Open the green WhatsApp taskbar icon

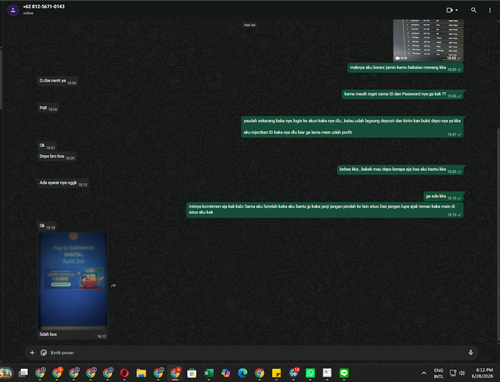click(x=310, y=373)
